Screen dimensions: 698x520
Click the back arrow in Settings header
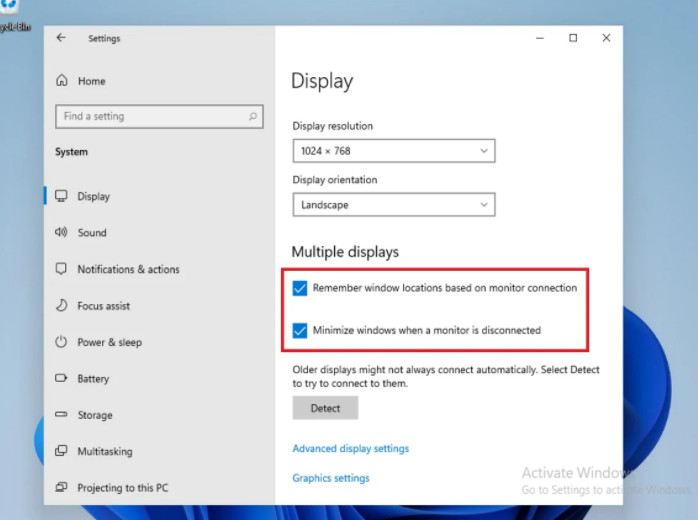(62, 38)
